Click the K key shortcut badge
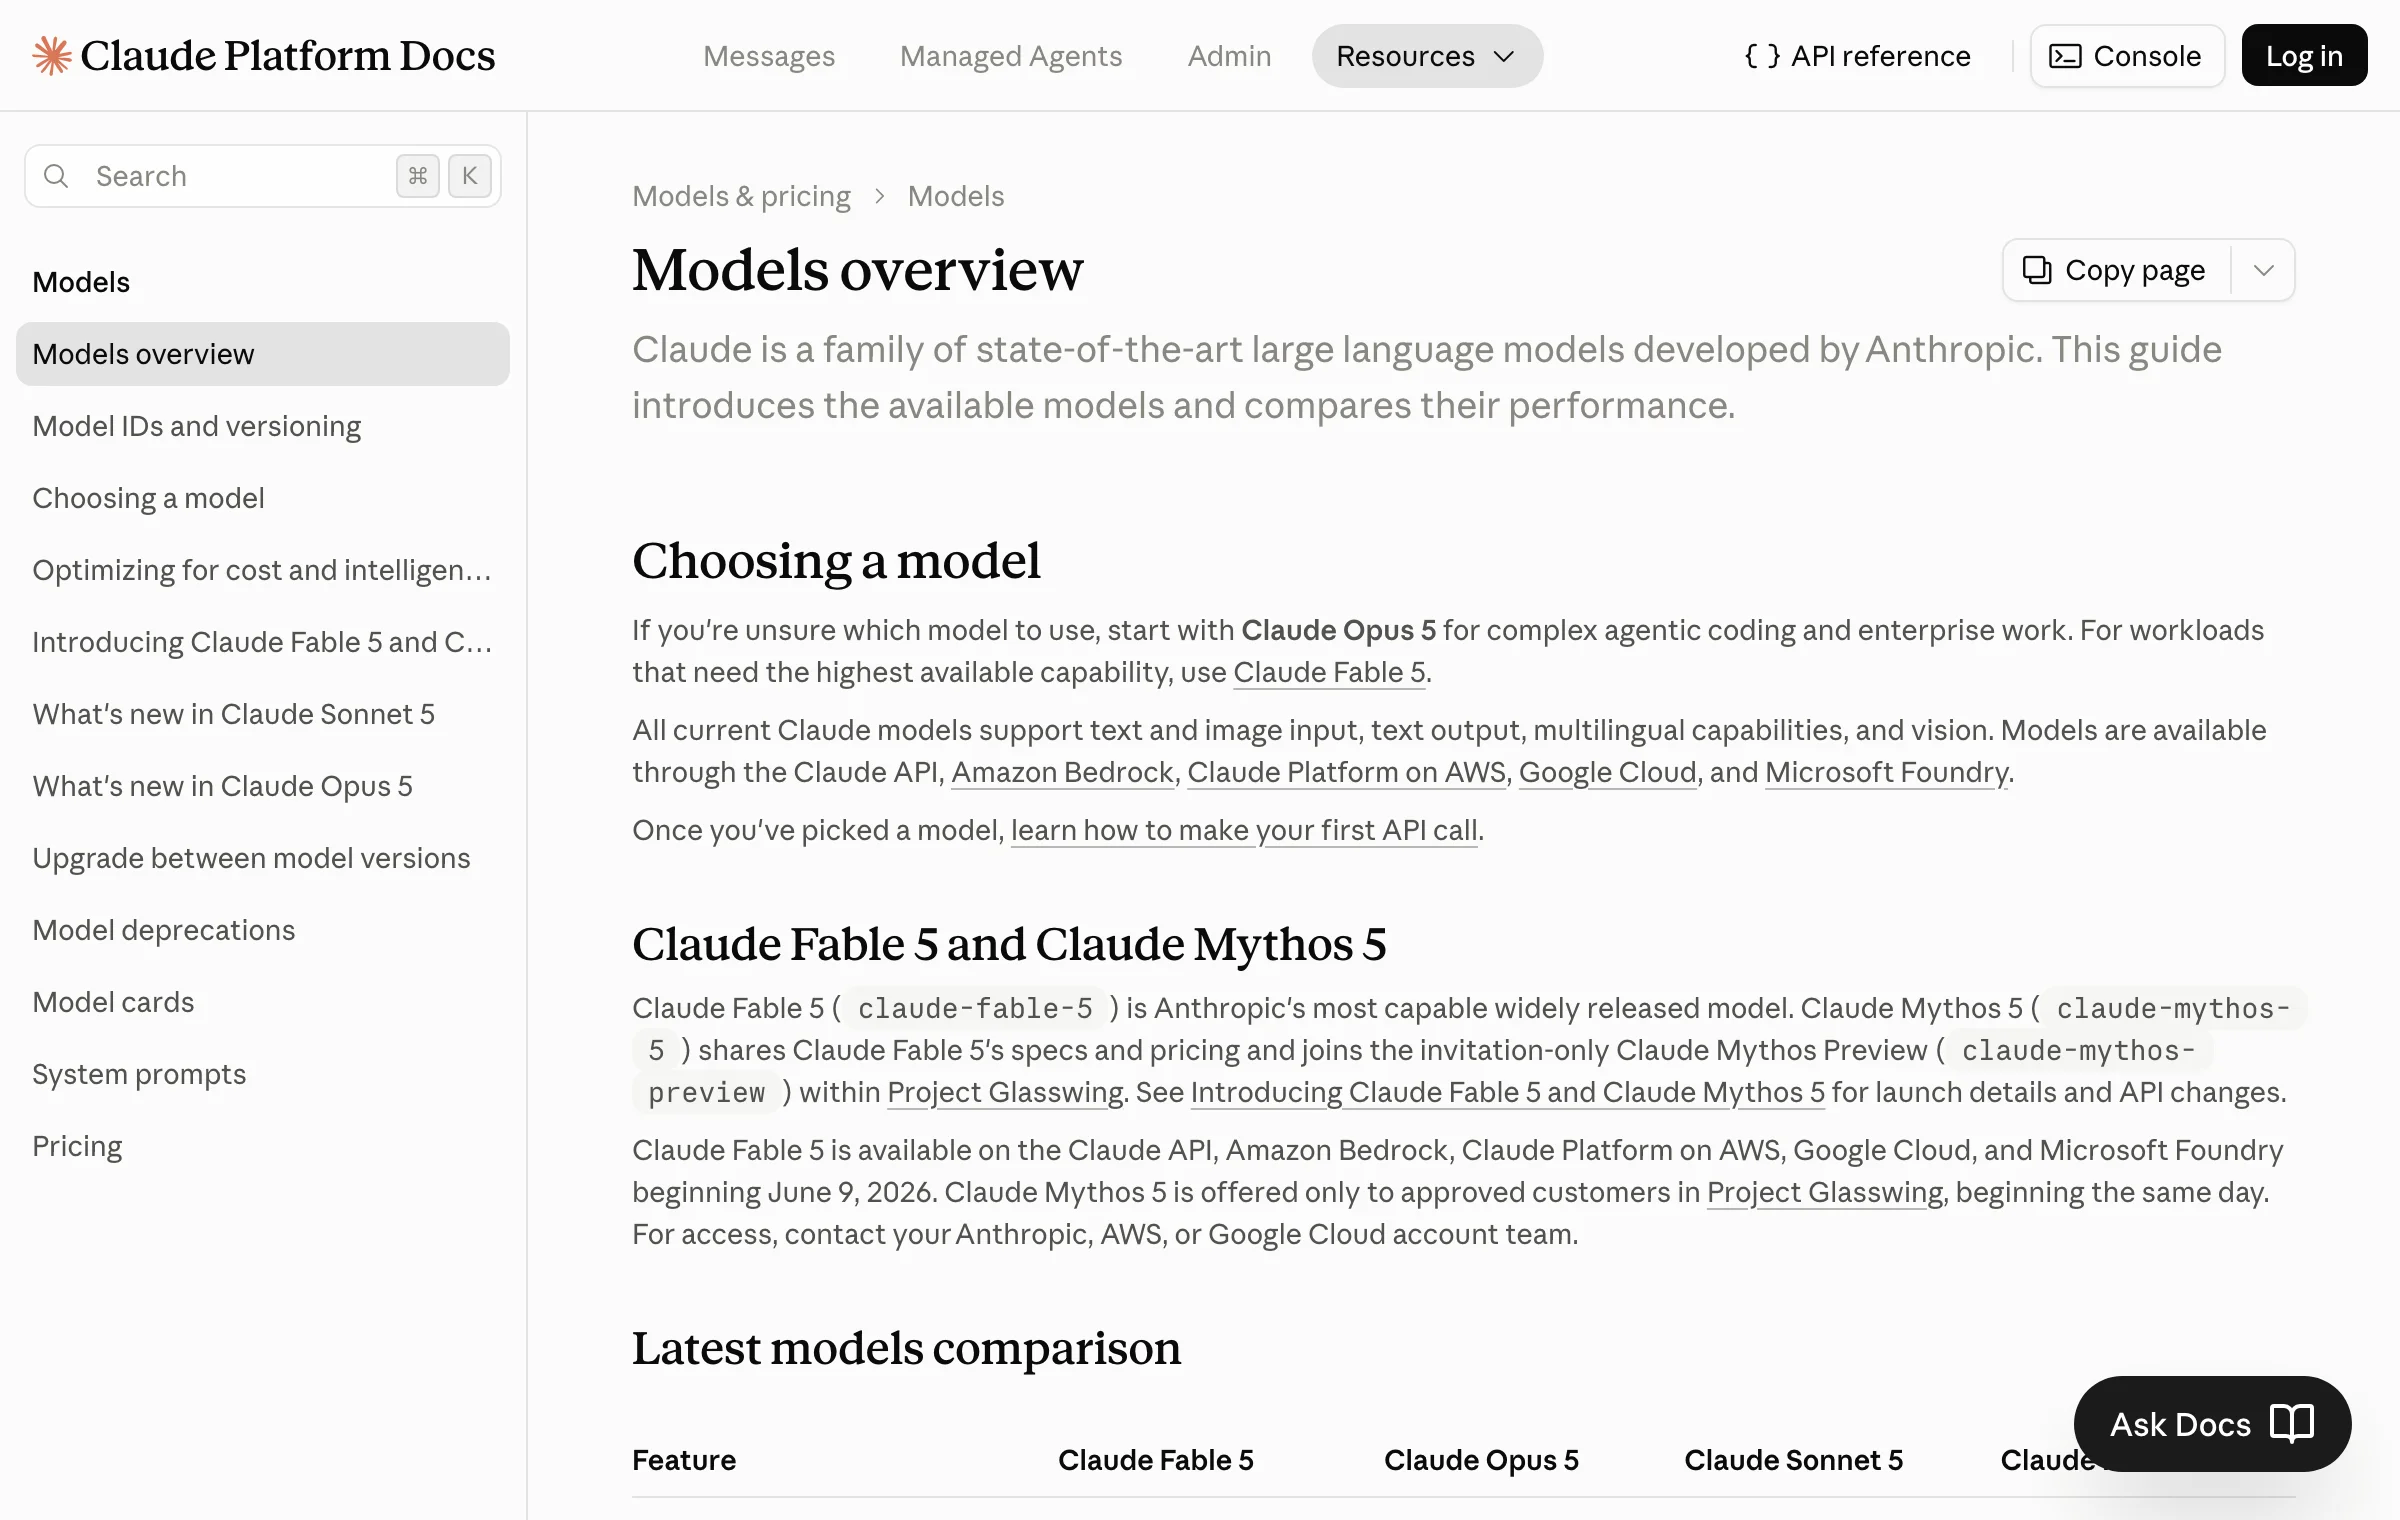Image resolution: width=2400 pixels, height=1520 pixels. pyautogui.click(x=470, y=176)
